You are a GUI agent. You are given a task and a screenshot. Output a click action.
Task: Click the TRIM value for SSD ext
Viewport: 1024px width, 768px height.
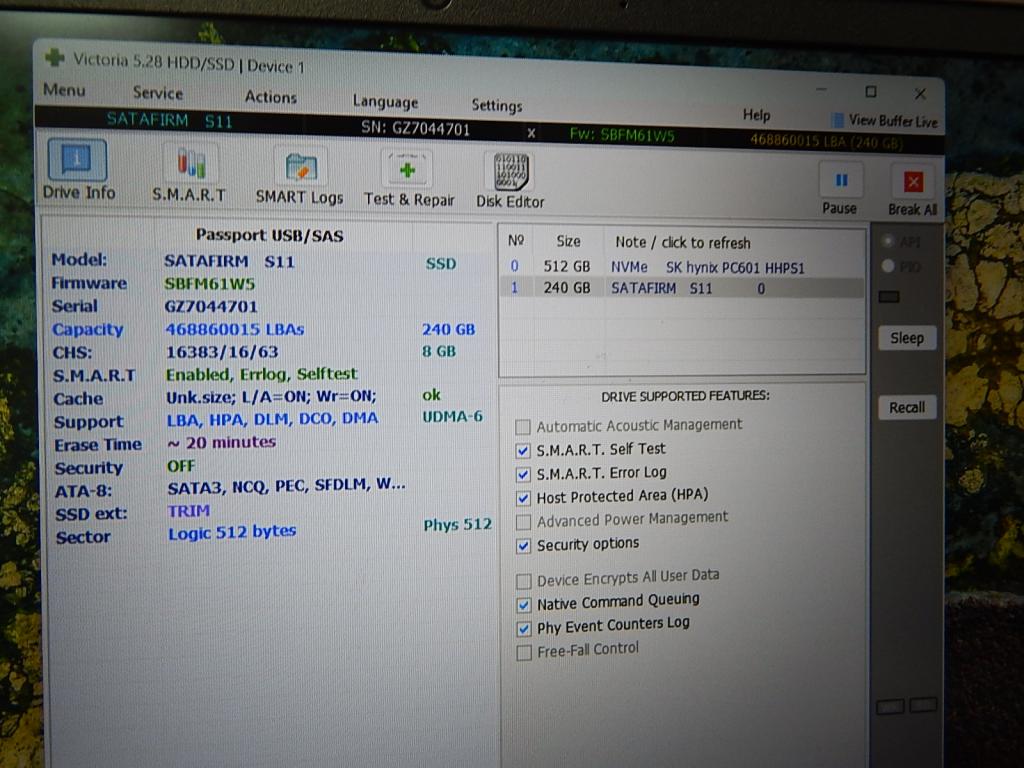189,511
